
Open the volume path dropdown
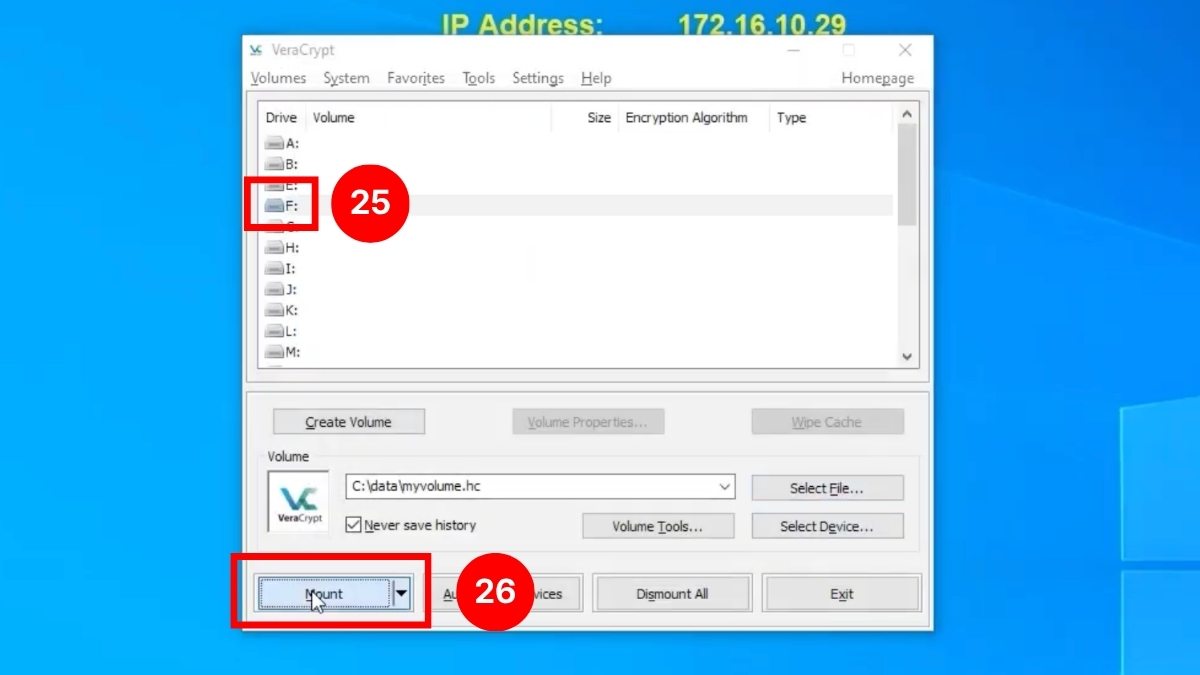[726, 487]
